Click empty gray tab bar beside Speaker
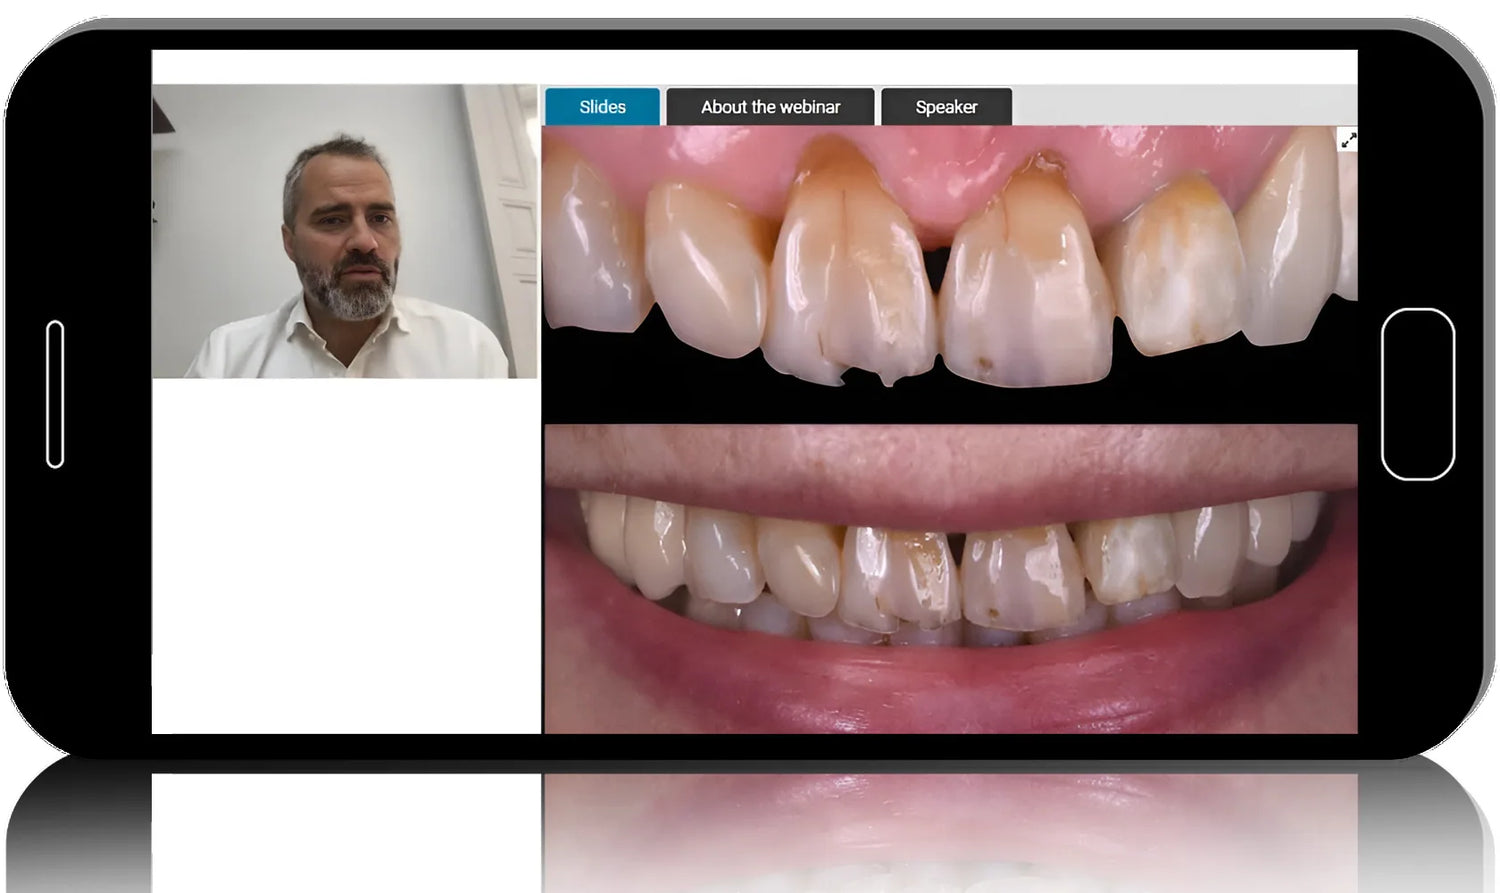This screenshot has width=1500, height=893. coord(1180,106)
